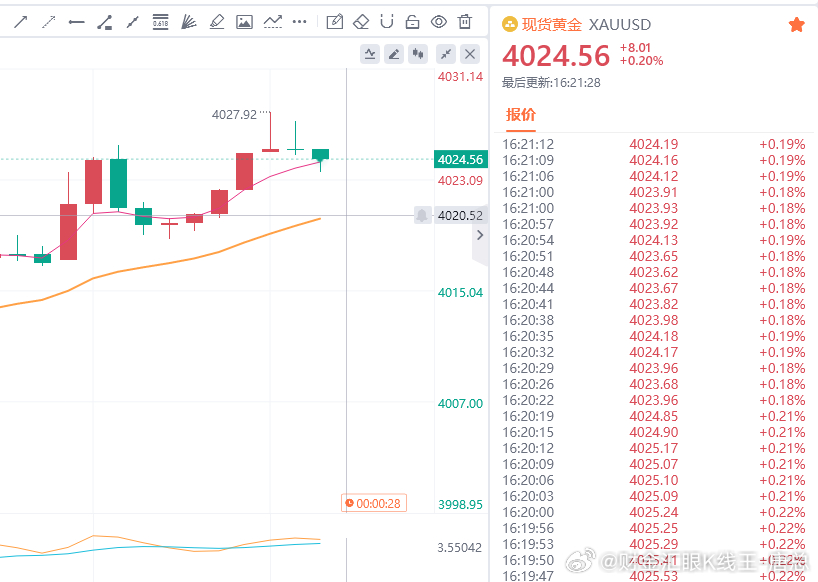Toggle the drawing lock icon
Viewport: 818px width, 582px height.
click(413, 22)
